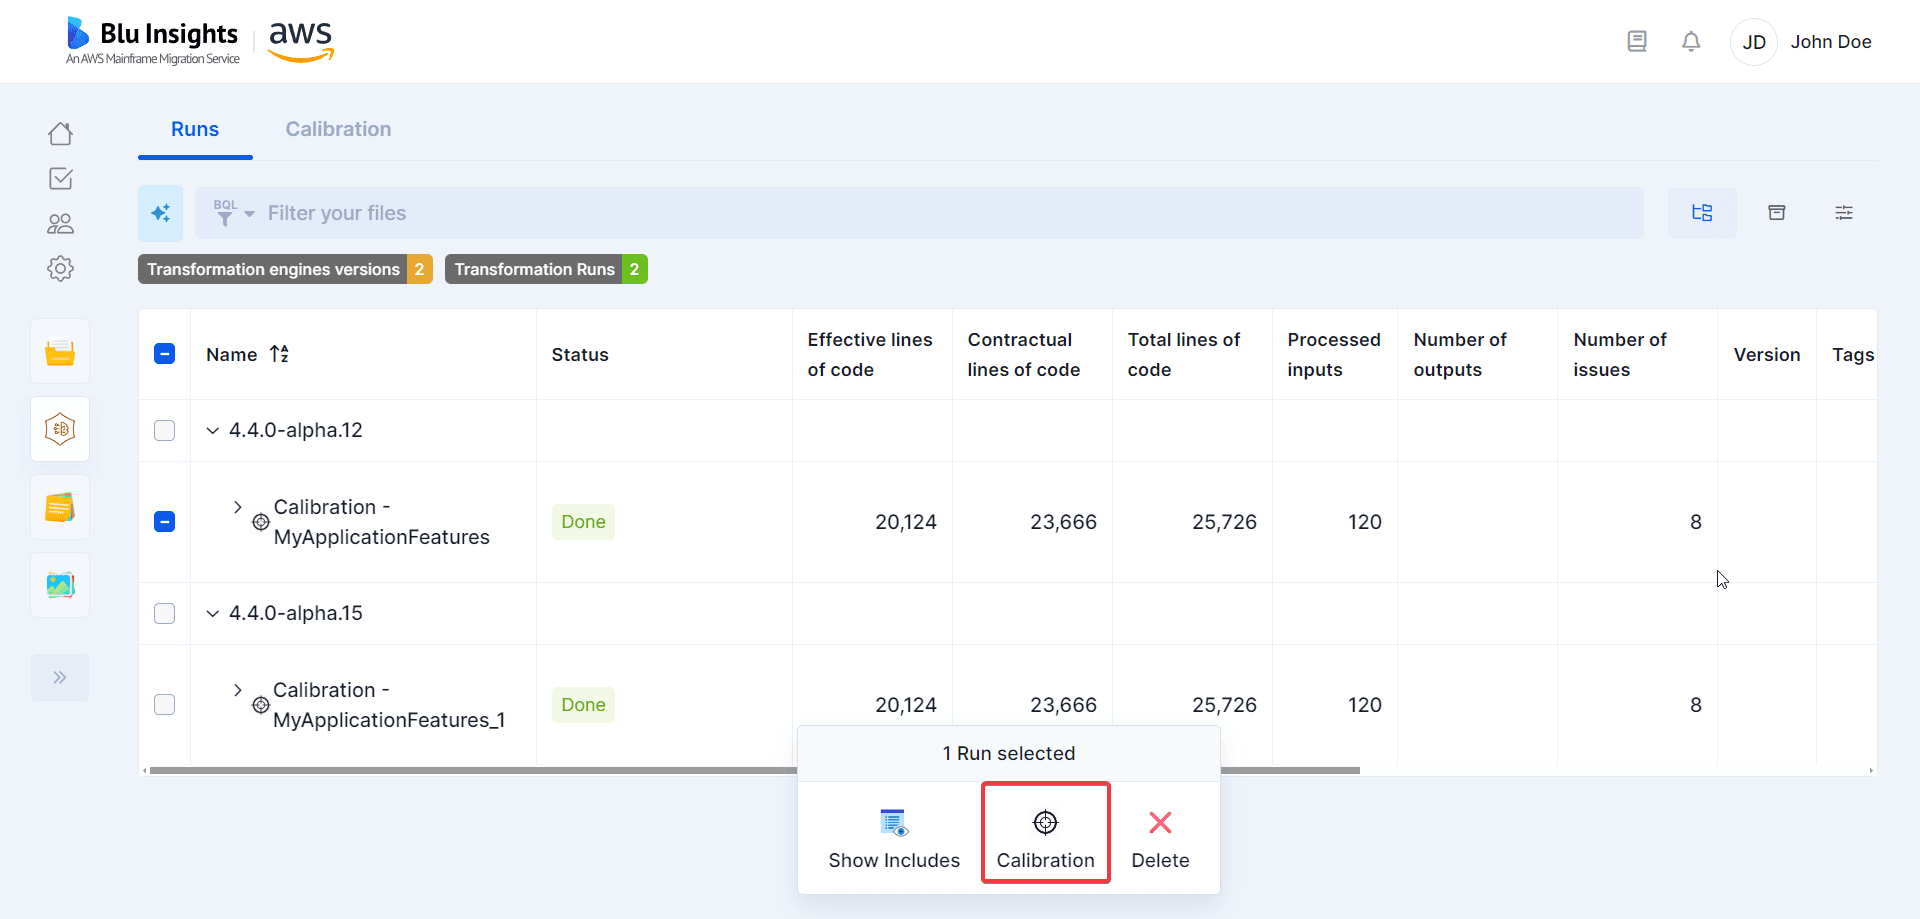
Task: Open the BQL filter type dropdown
Action: click(235, 213)
